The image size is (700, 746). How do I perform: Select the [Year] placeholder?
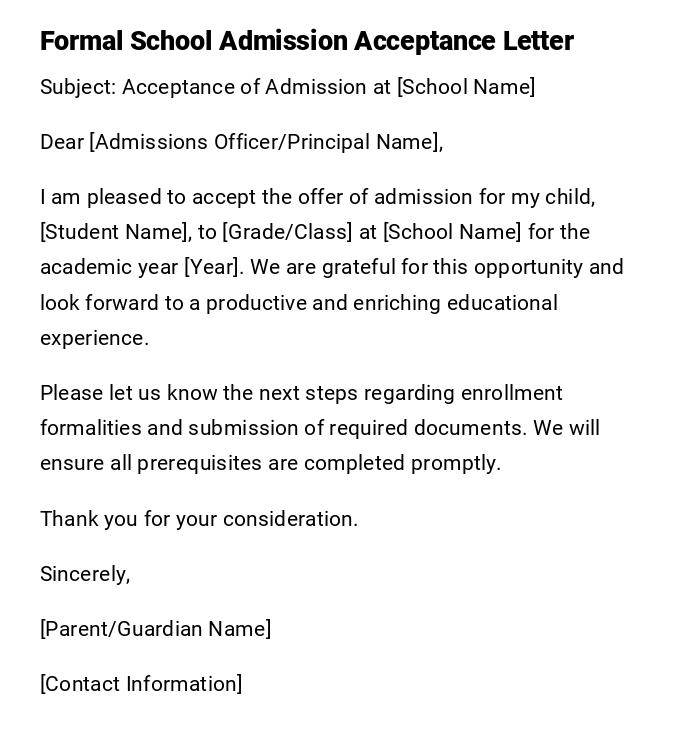click(x=213, y=267)
